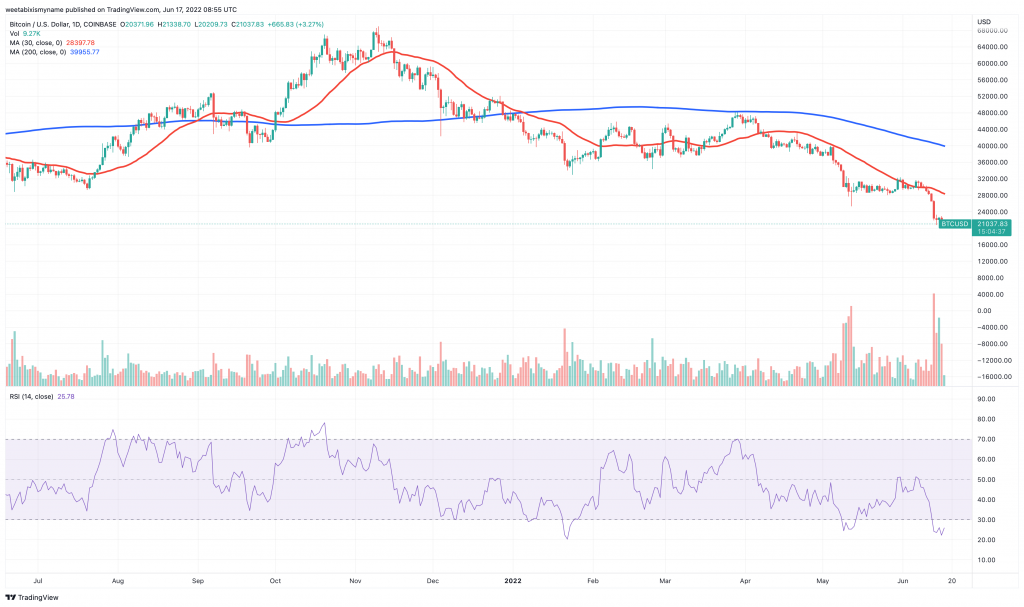This screenshot has width=1024, height=607.
Task: Click the 50.00 RSI axis label
Action: (x=986, y=480)
